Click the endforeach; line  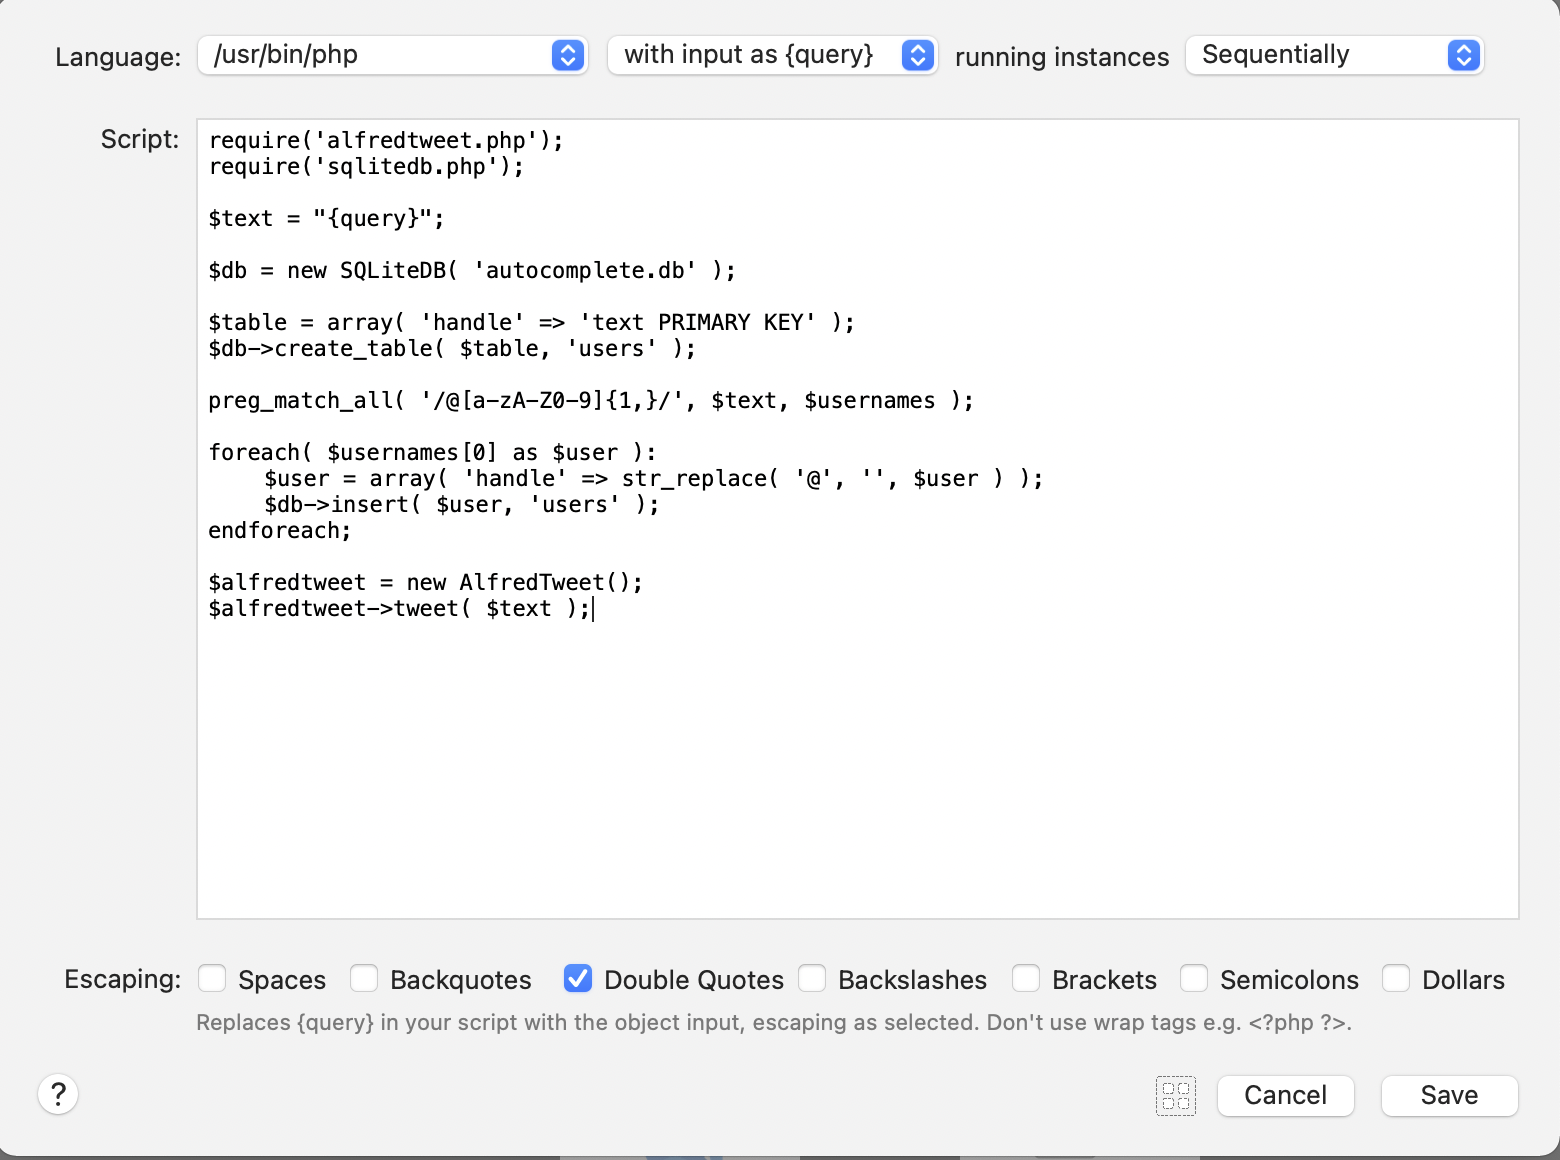coord(280,530)
